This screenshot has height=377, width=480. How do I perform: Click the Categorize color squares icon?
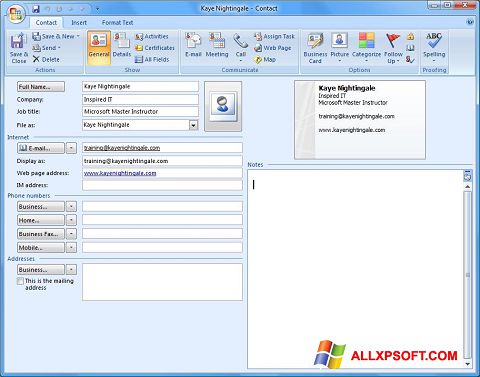click(367, 41)
